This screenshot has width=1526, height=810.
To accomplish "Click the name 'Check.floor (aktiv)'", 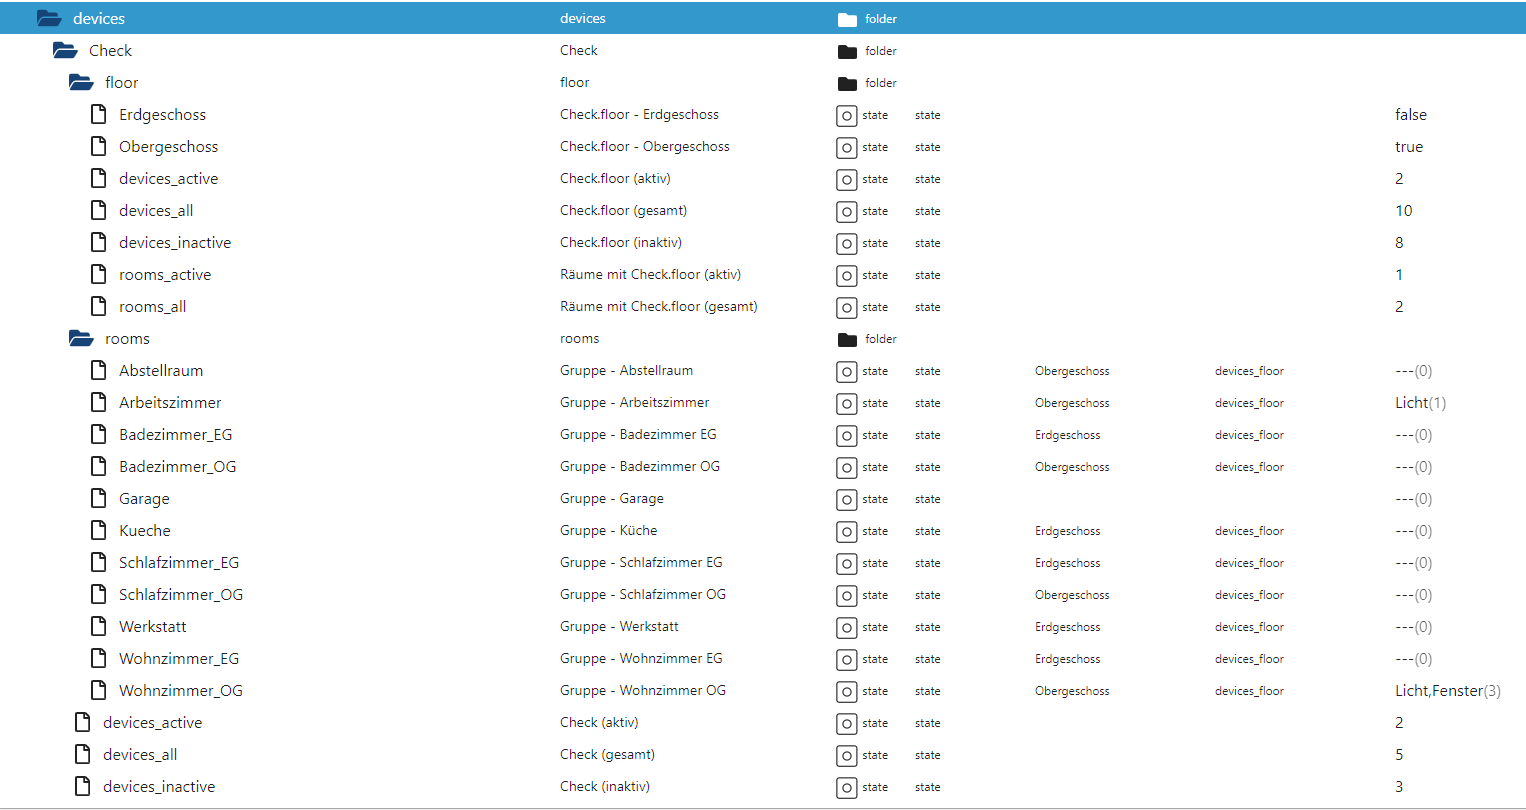I will [615, 178].
